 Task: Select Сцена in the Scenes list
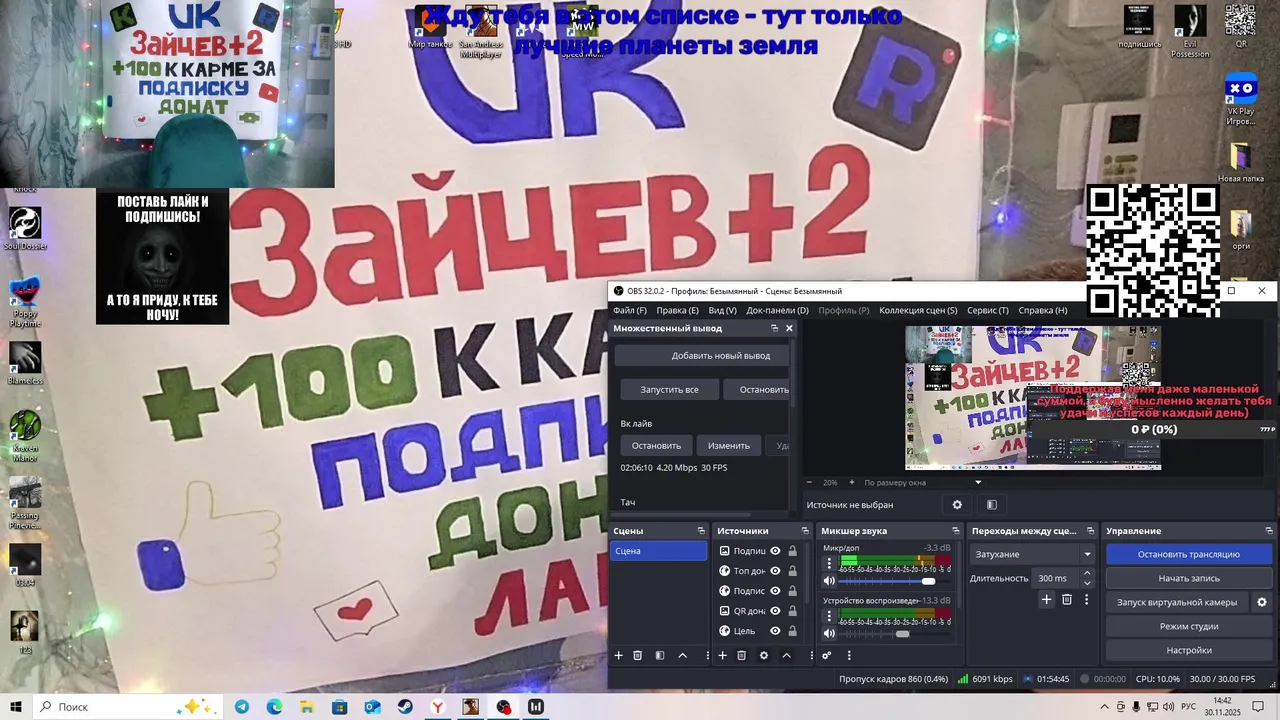(659, 551)
